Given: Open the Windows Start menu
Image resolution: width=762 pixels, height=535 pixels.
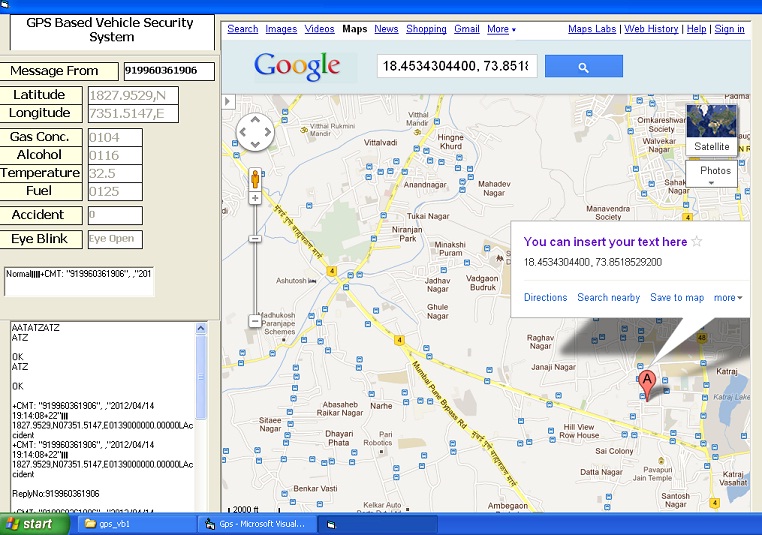Looking at the screenshot, I should click(30, 524).
